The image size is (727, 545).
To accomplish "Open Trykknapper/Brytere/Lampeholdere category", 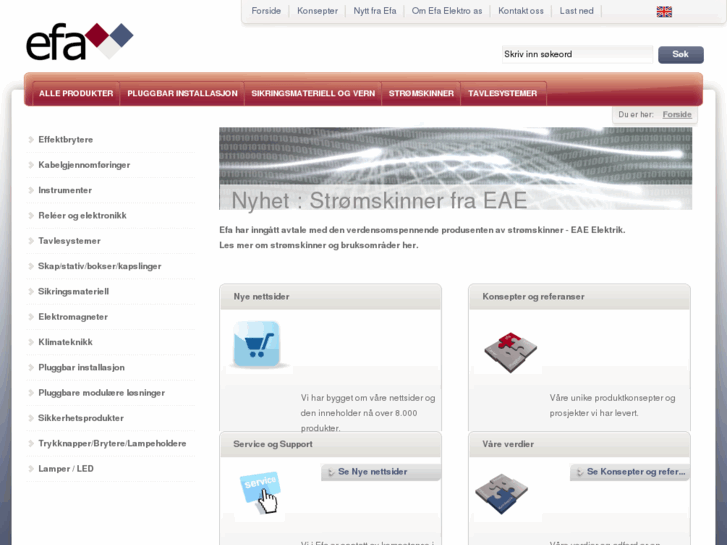I will [x=112, y=443].
